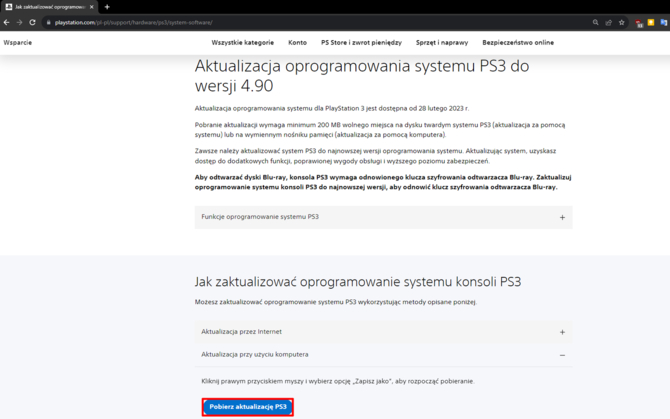This screenshot has height=419, width=670.
Task: Open the yellow extension icon in toolbar
Action: pyautogui.click(x=651, y=22)
